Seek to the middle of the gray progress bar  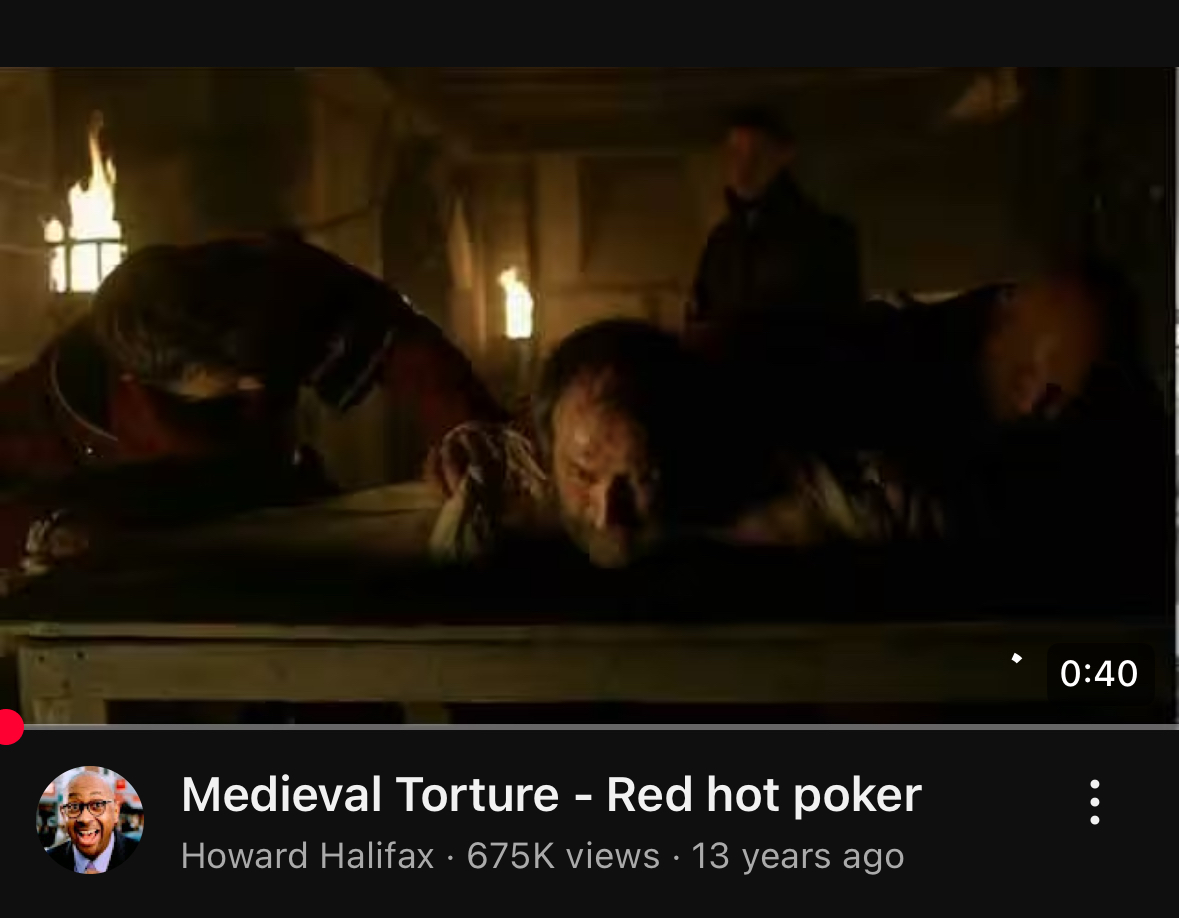[x=590, y=727]
